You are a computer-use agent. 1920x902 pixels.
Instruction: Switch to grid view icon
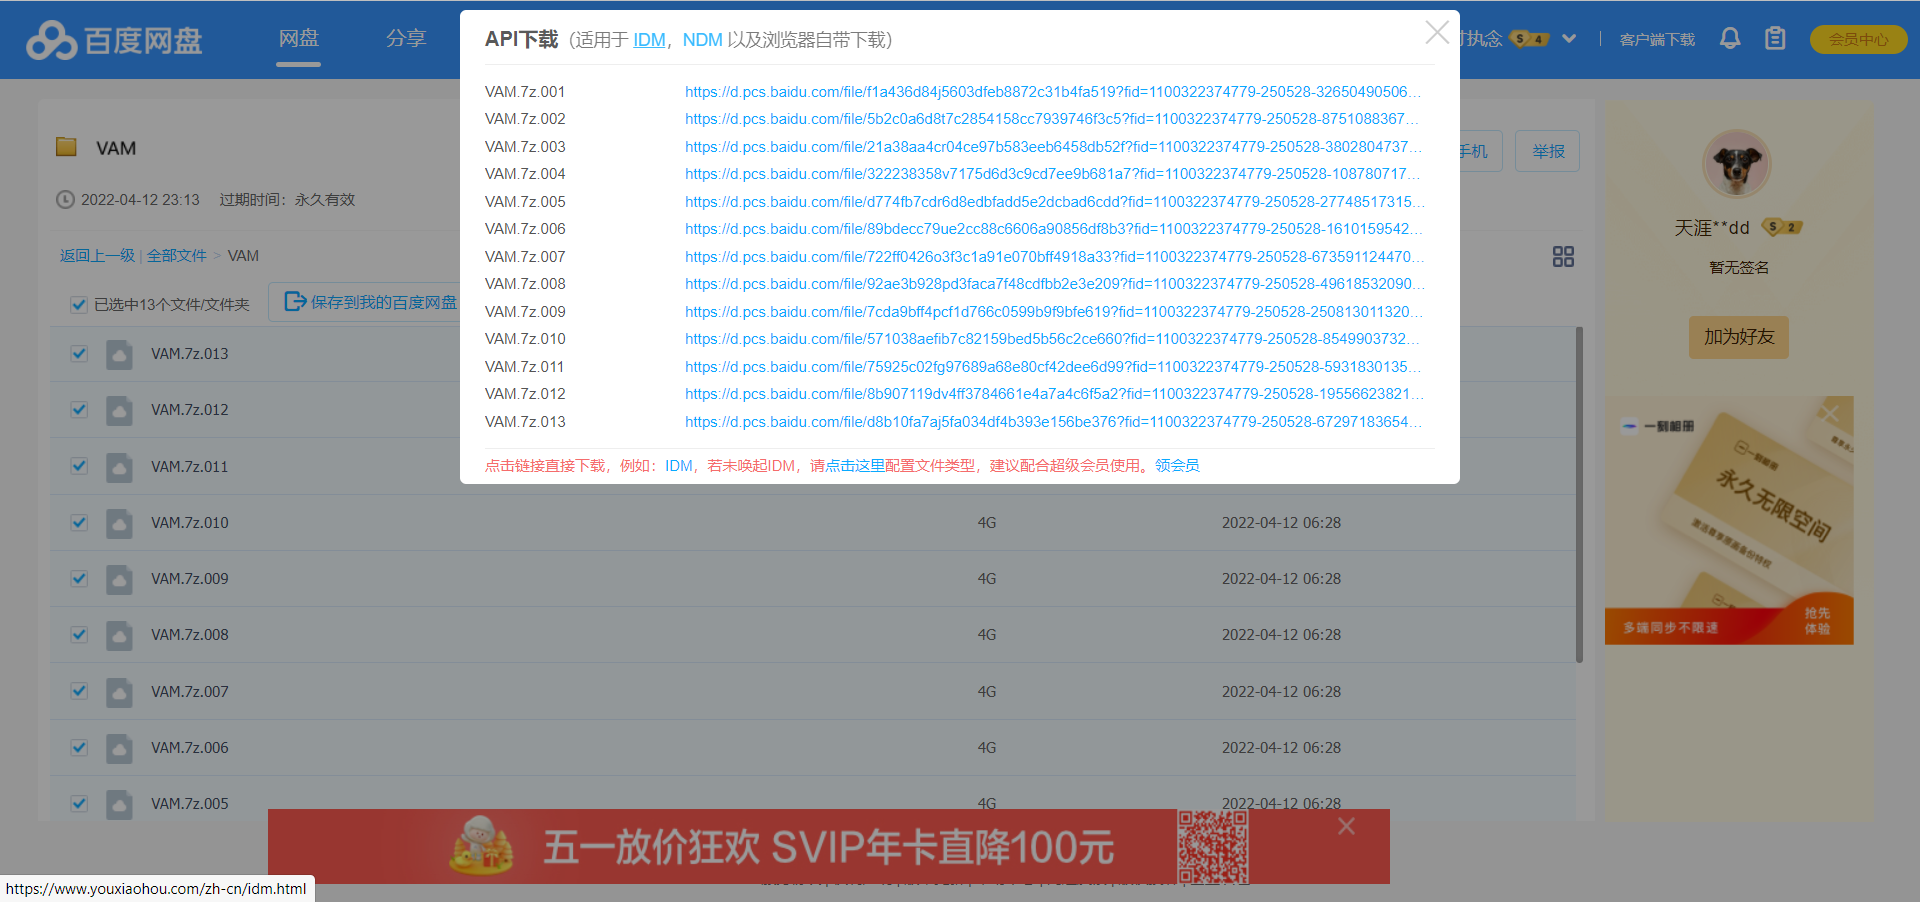(x=1563, y=257)
